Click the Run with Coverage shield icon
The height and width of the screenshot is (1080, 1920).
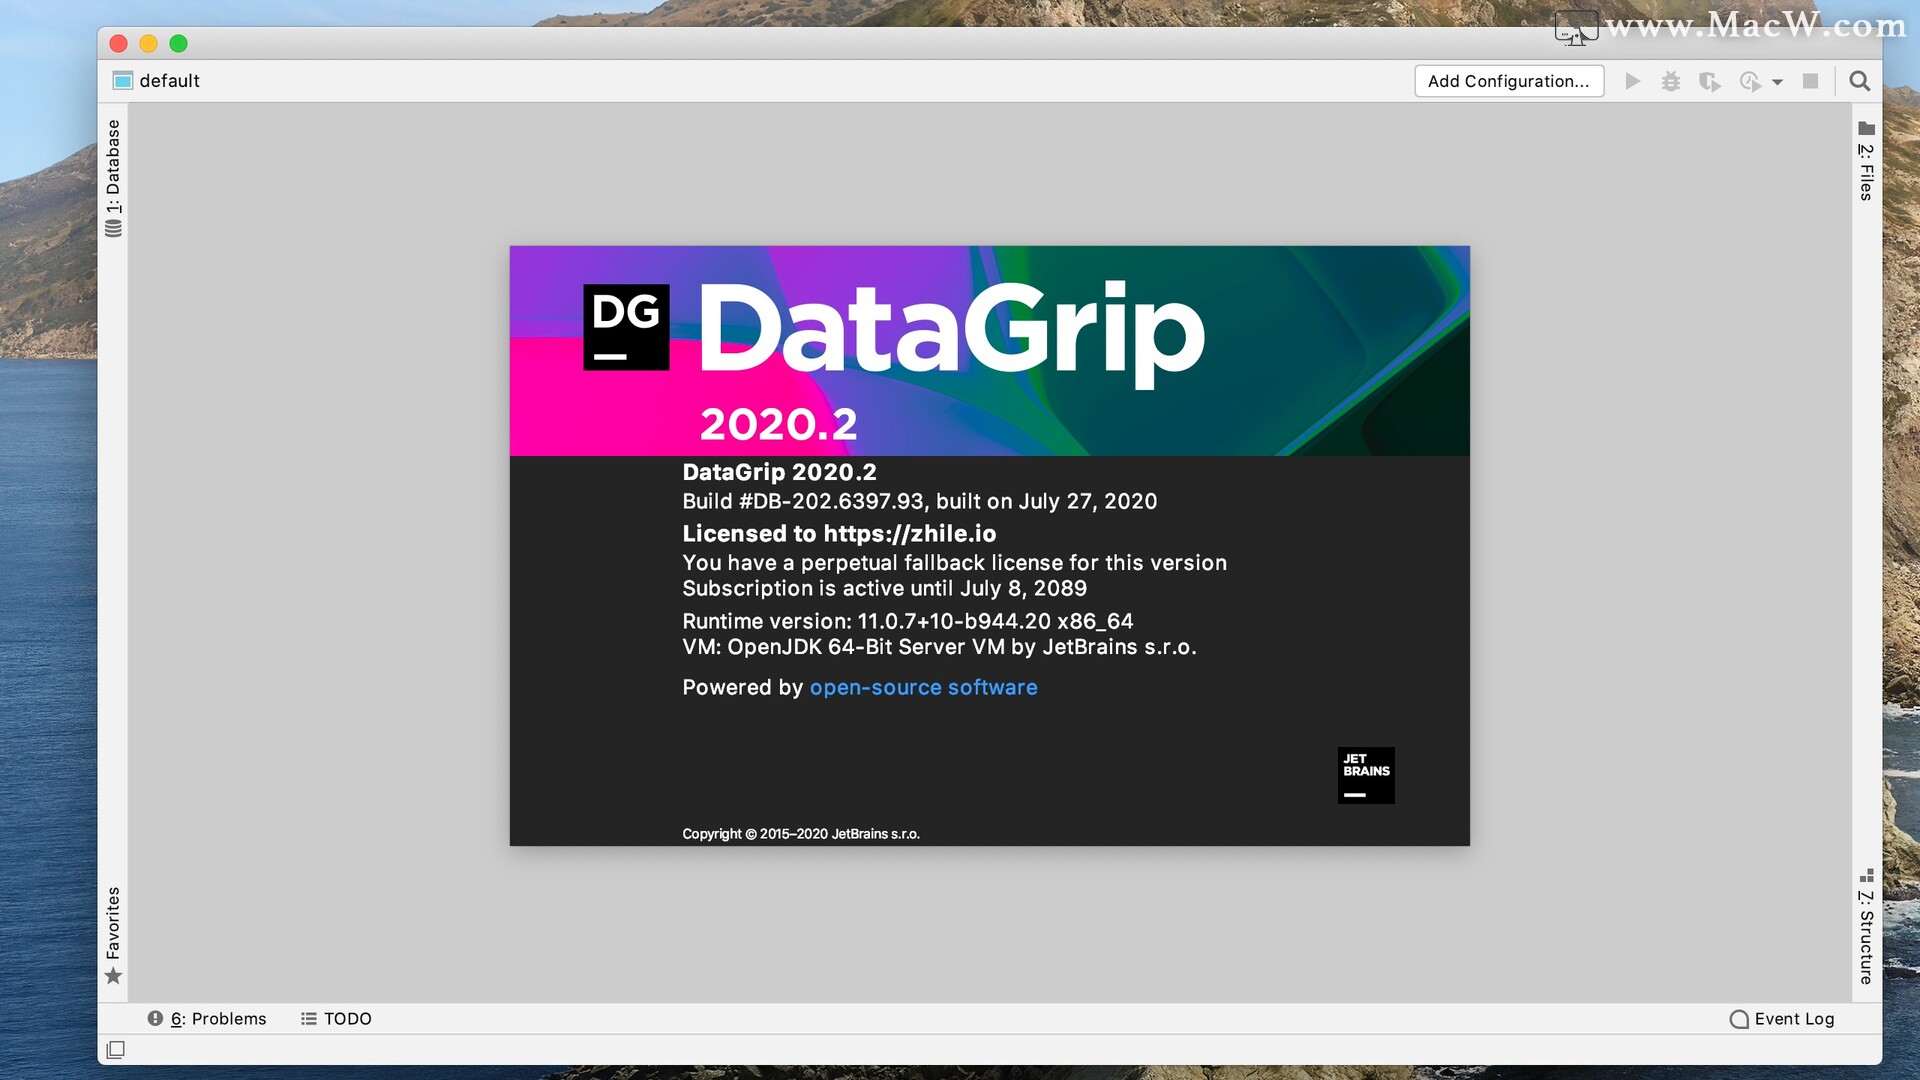pyautogui.click(x=1710, y=81)
